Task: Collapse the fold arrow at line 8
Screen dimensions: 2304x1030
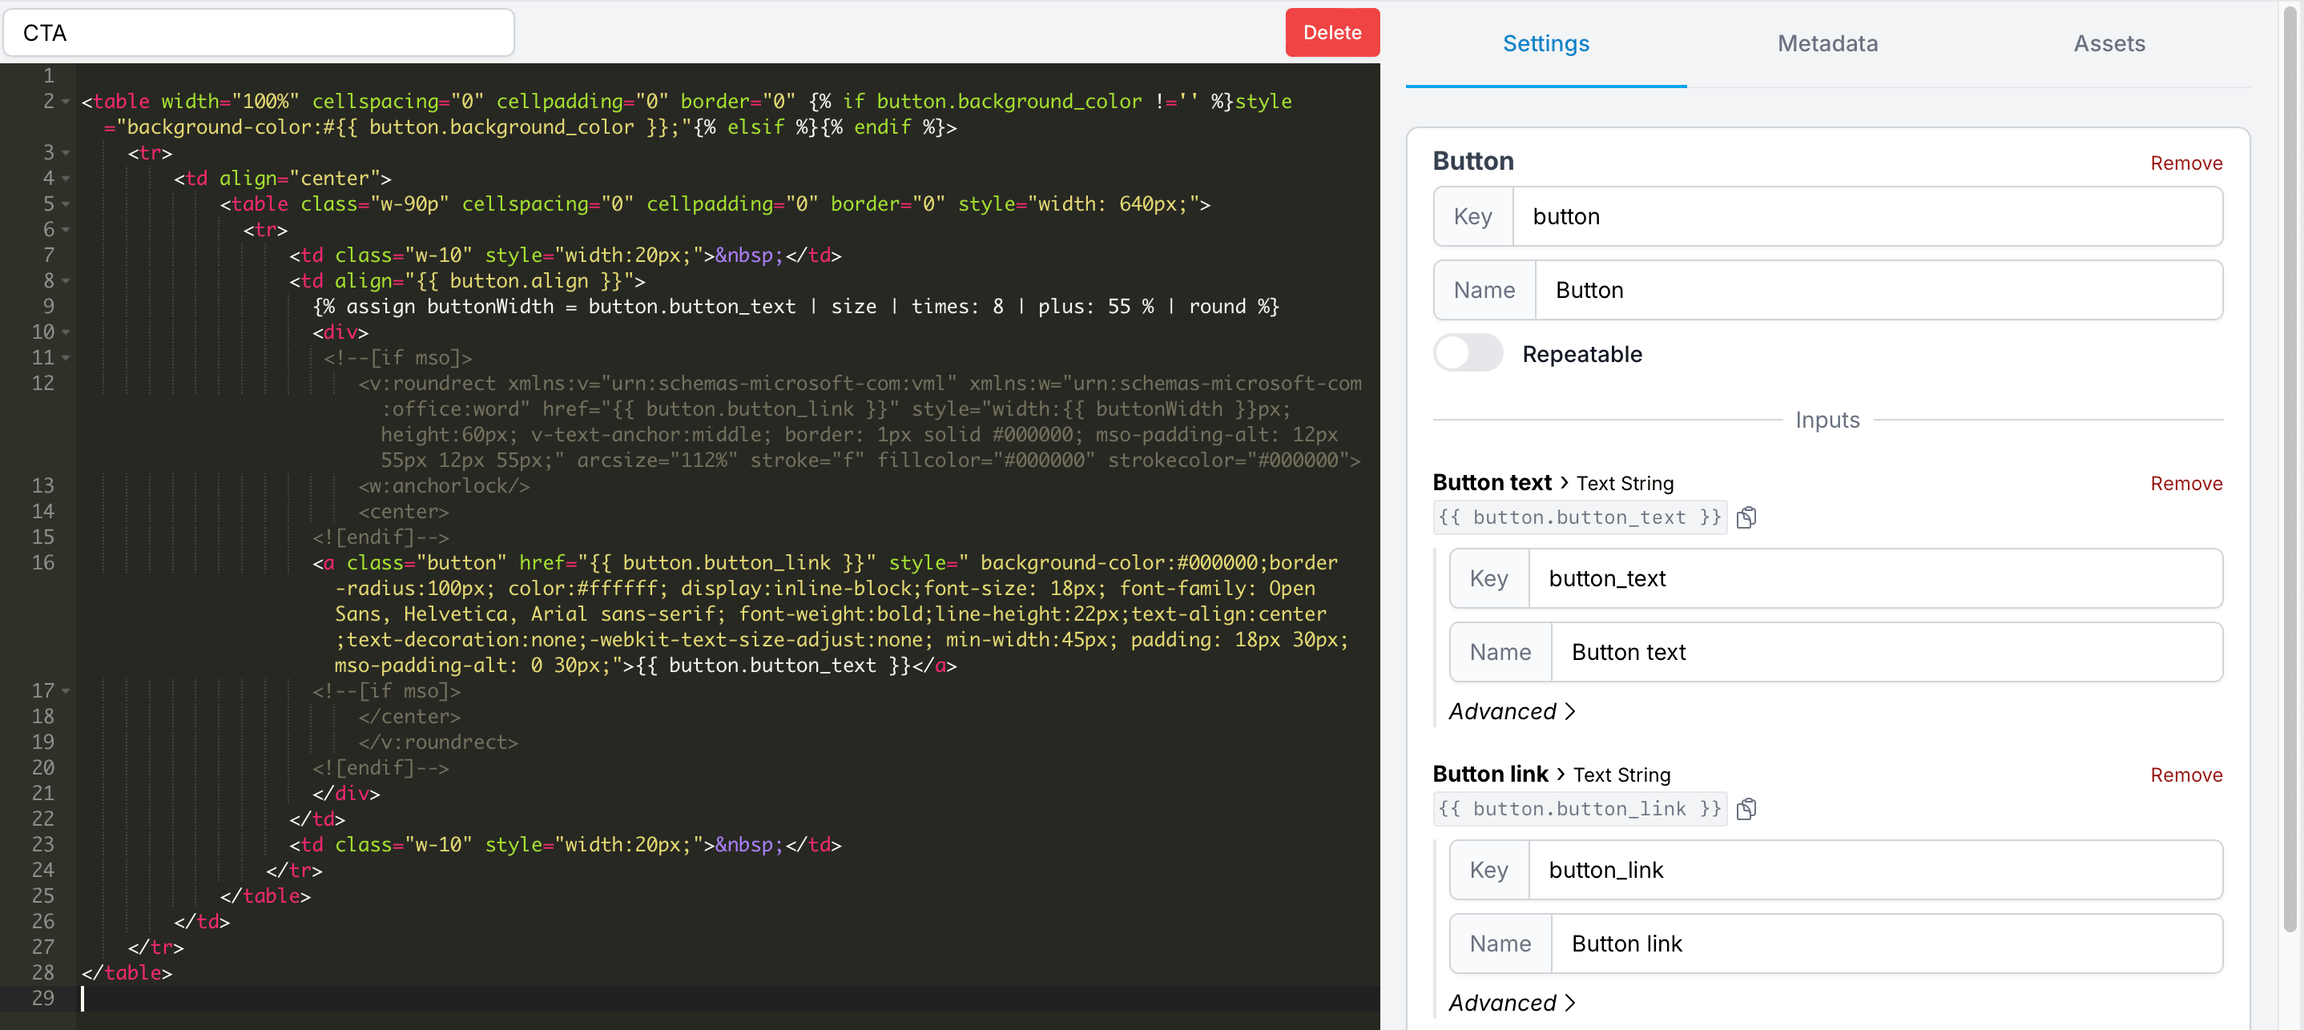Action: [64, 281]
